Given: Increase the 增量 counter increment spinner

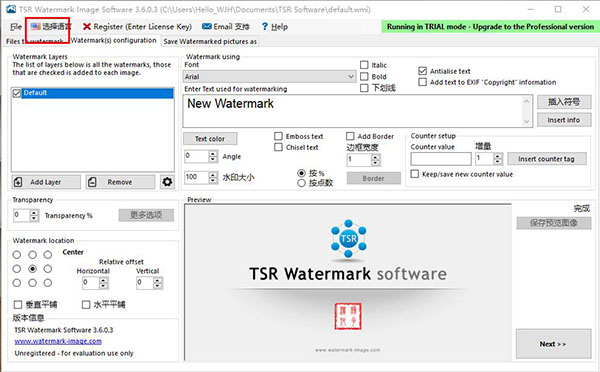Looking at the screenshot, I should click(x=497, y=156).
